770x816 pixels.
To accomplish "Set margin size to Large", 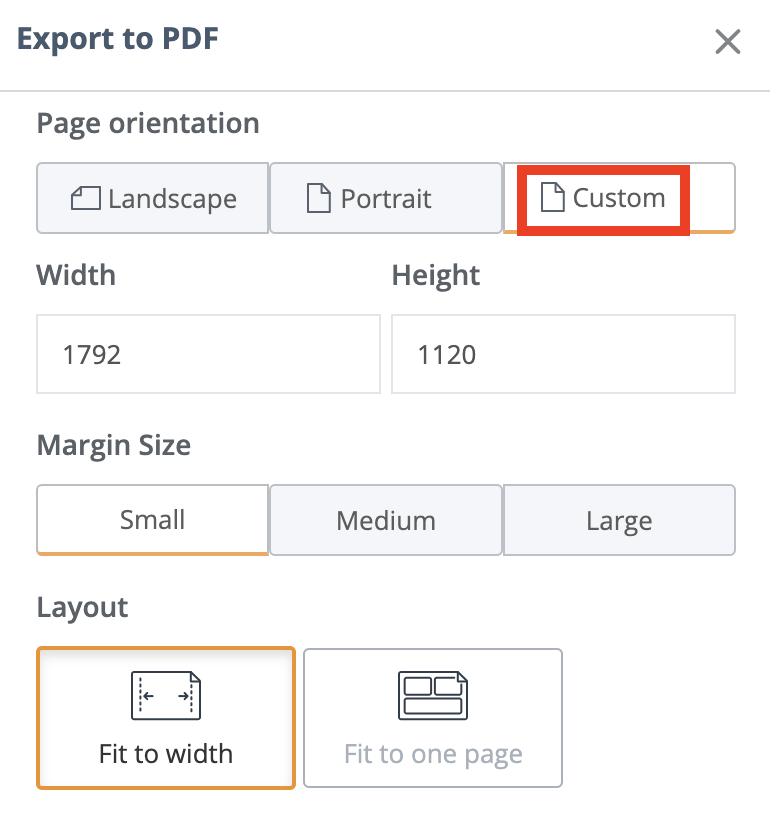I will [619, 520].
